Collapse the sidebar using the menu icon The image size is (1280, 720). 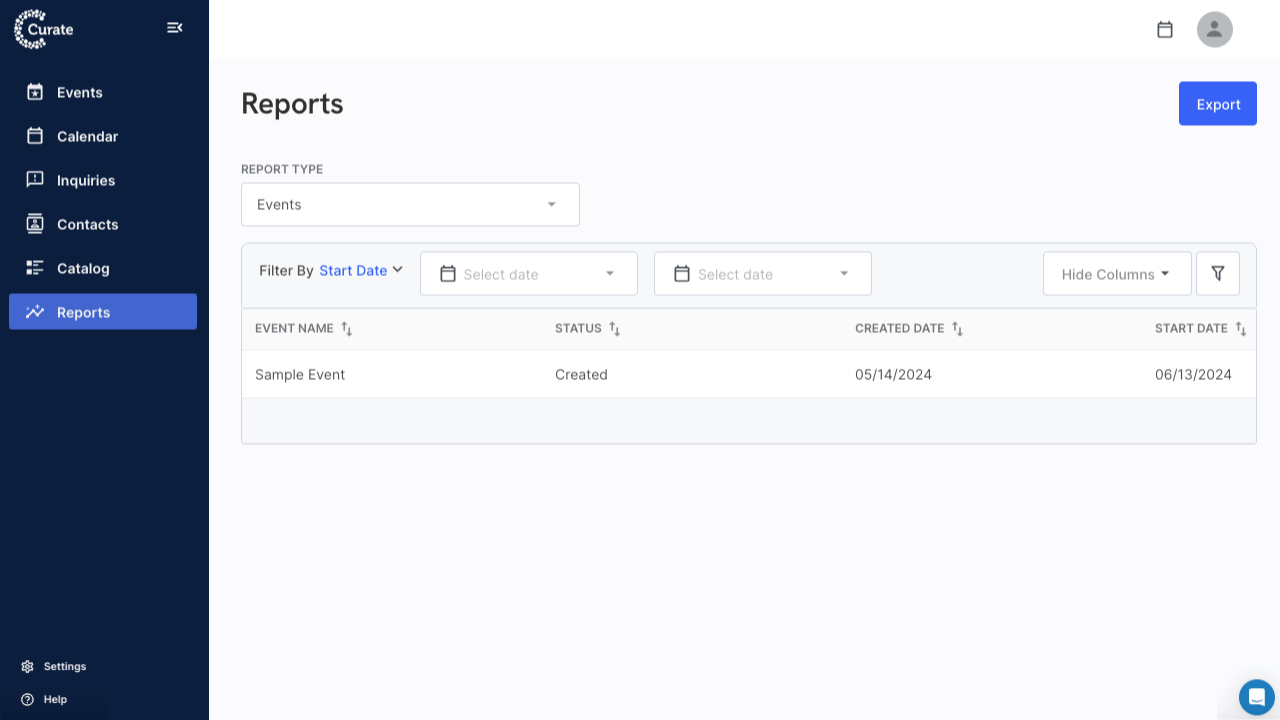pyautogui.click(x=175, y=28)
